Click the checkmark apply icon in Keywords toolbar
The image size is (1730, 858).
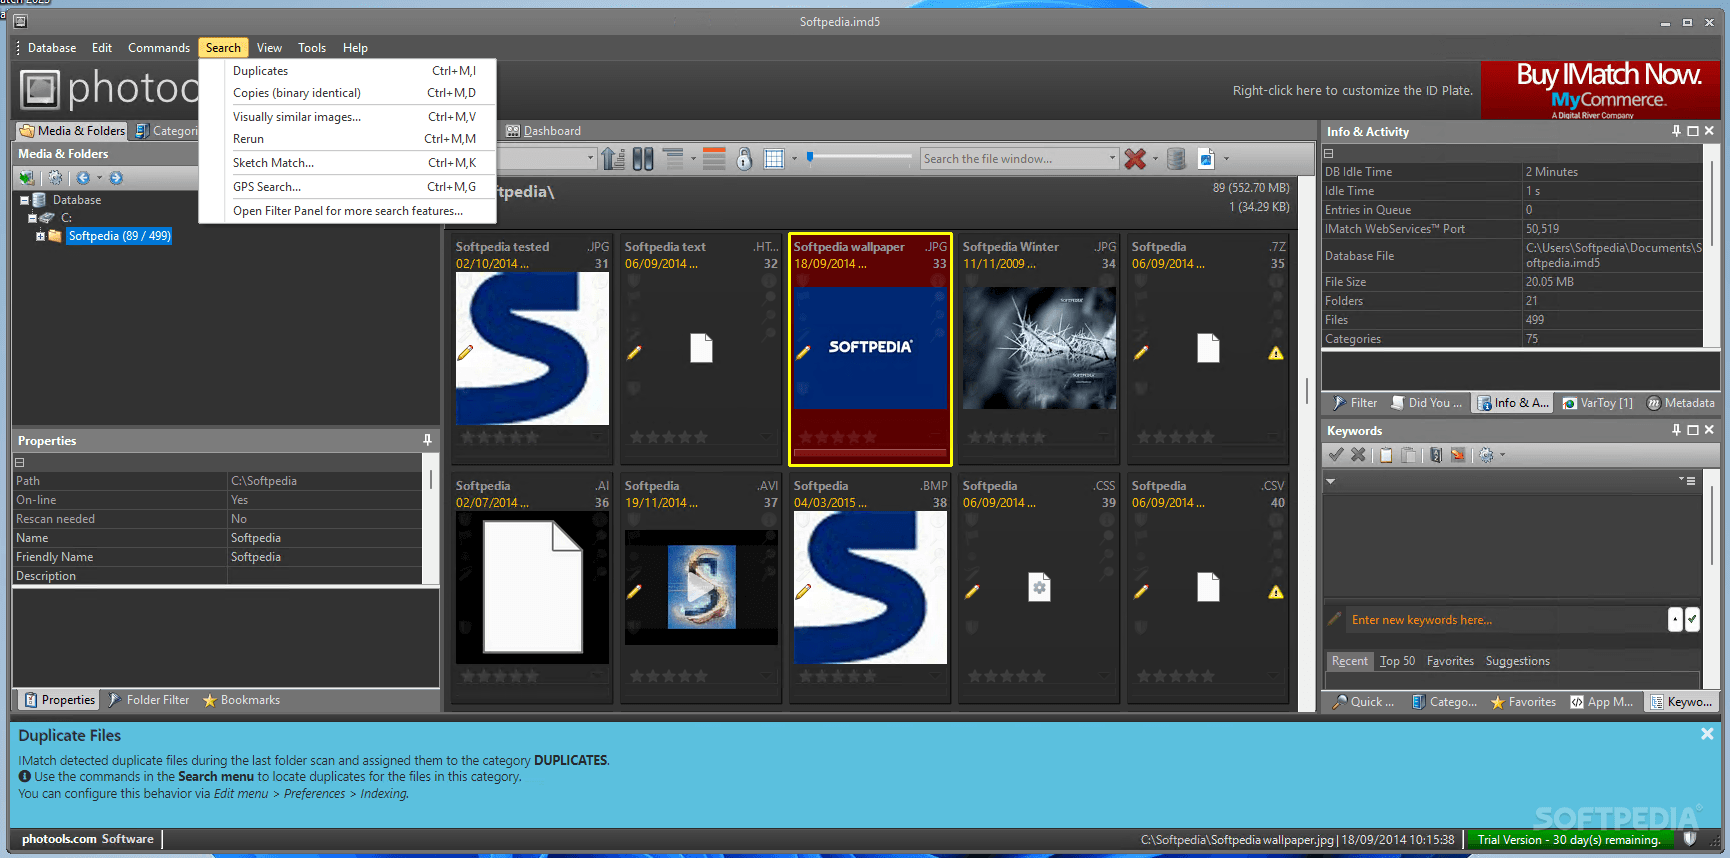(1336, 455)
